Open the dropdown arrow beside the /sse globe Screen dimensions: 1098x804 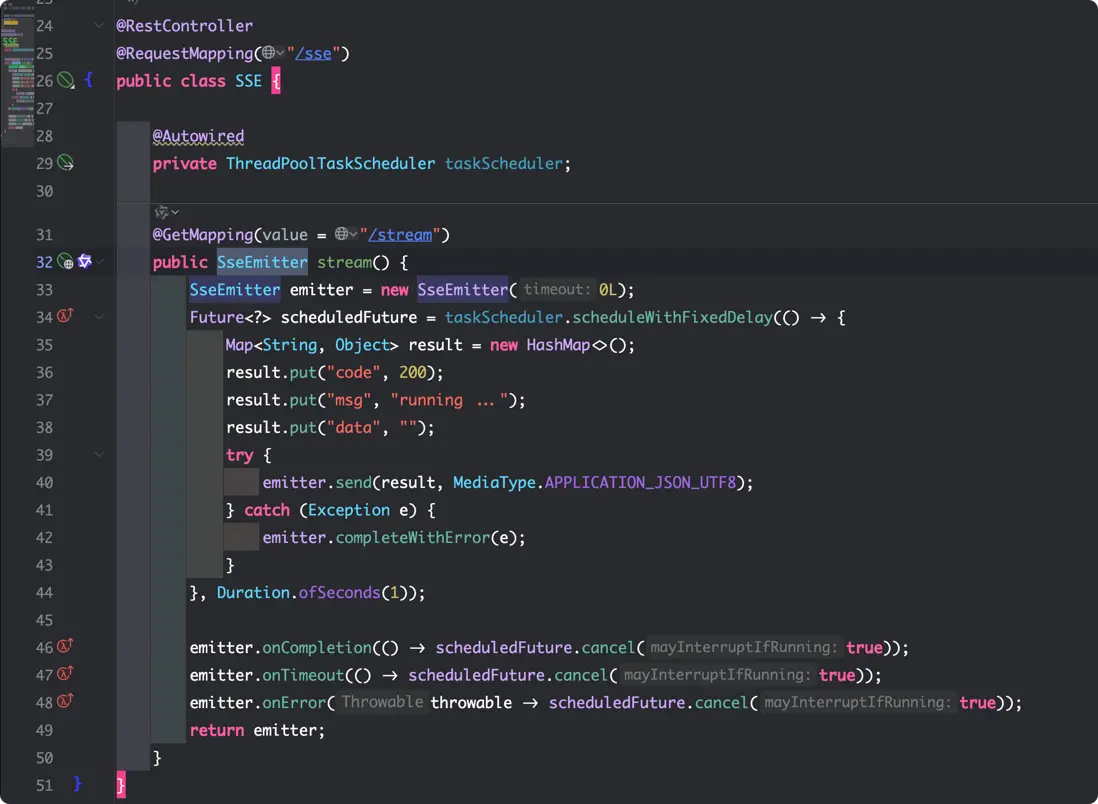pyautogui.click(x=280, y=53)
